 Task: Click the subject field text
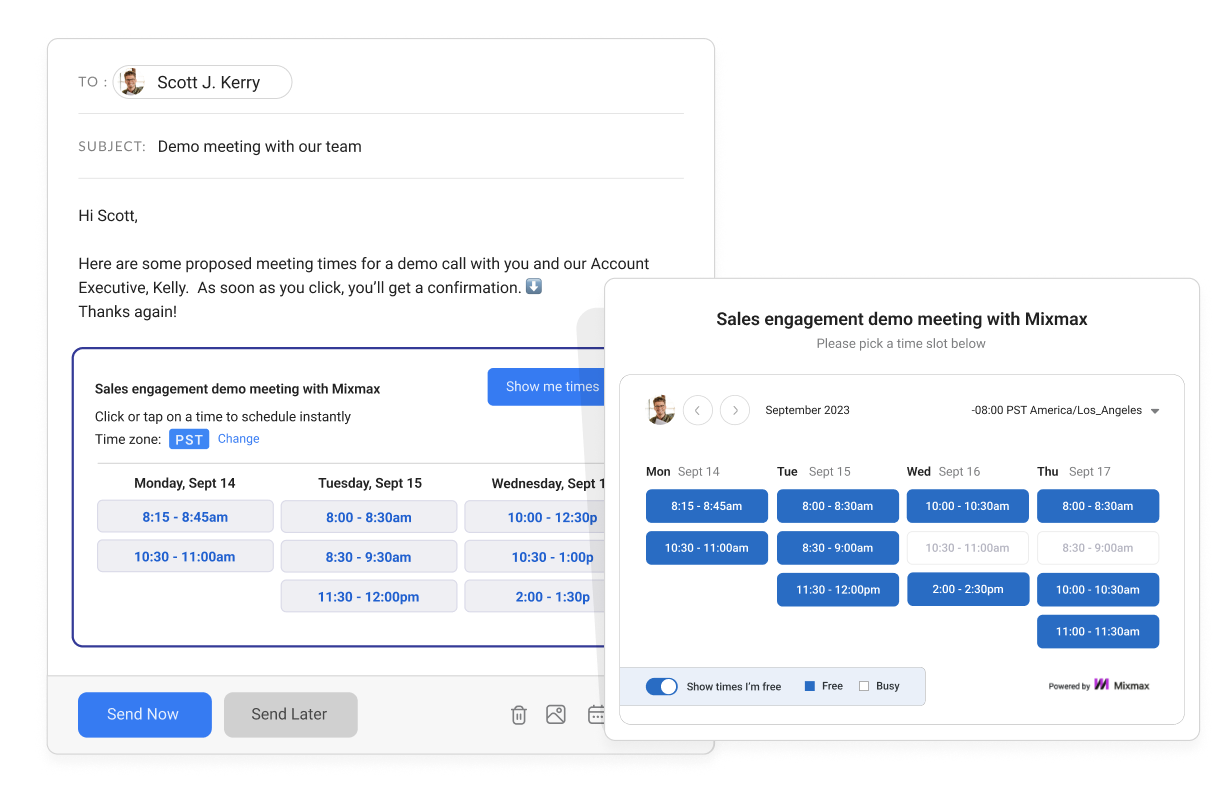coord(260,146)
